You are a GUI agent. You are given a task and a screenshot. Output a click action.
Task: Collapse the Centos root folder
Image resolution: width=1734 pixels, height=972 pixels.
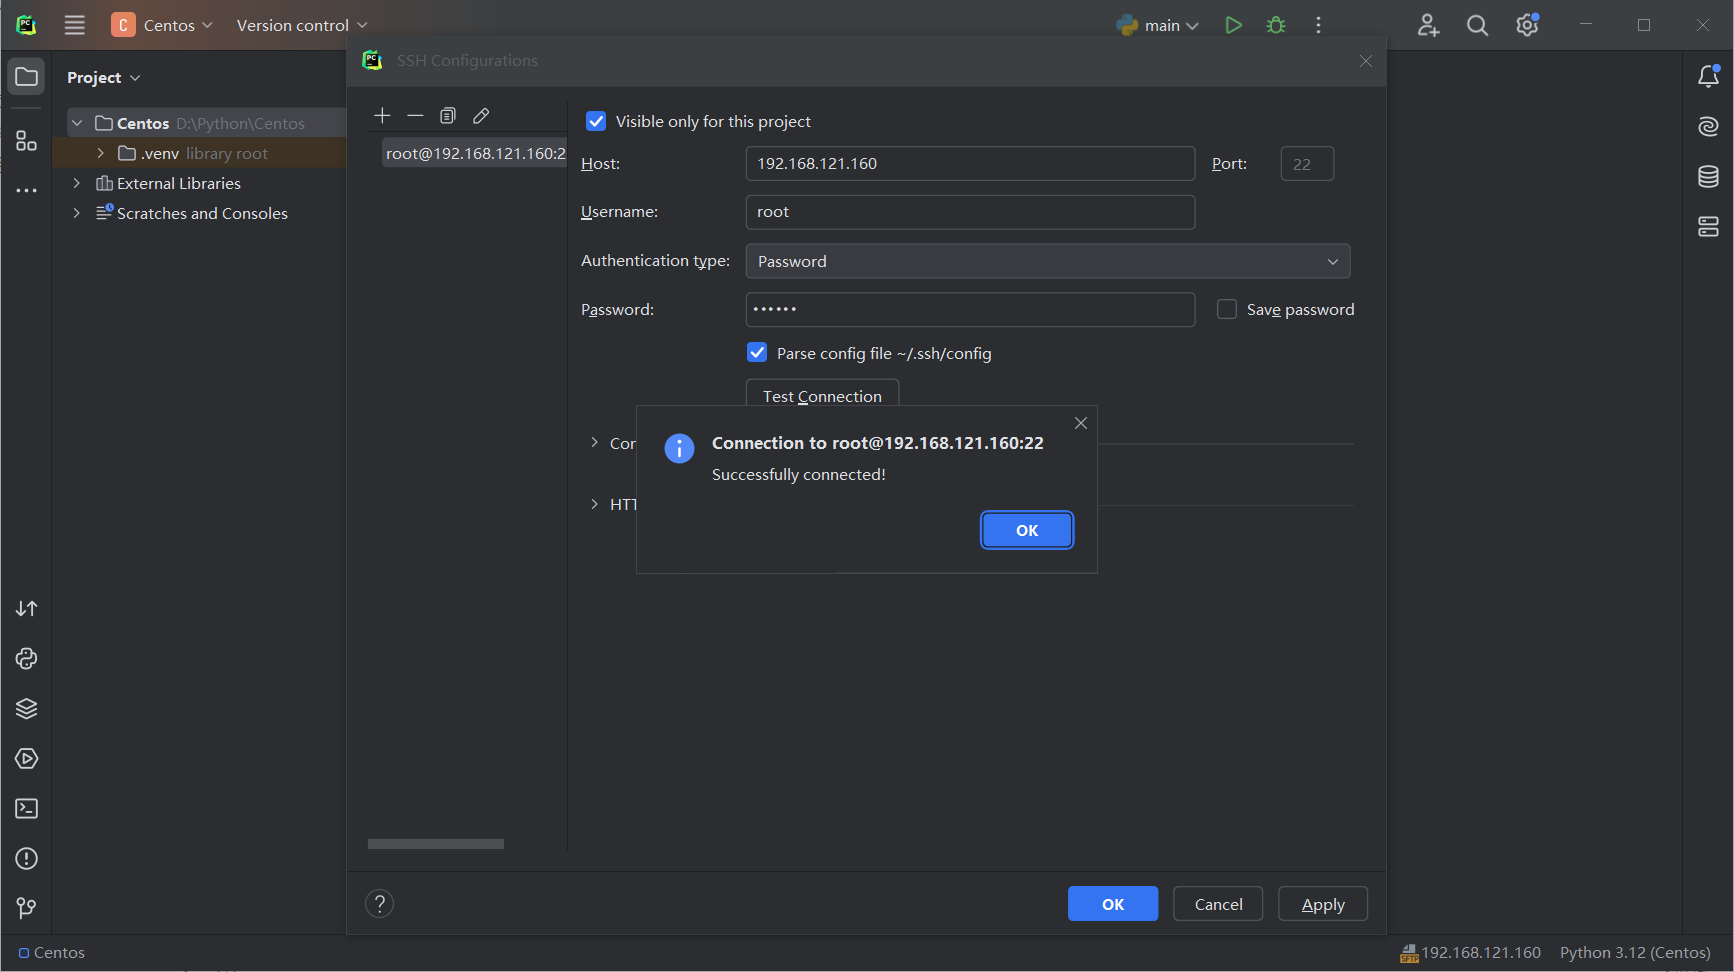(77, 123)
